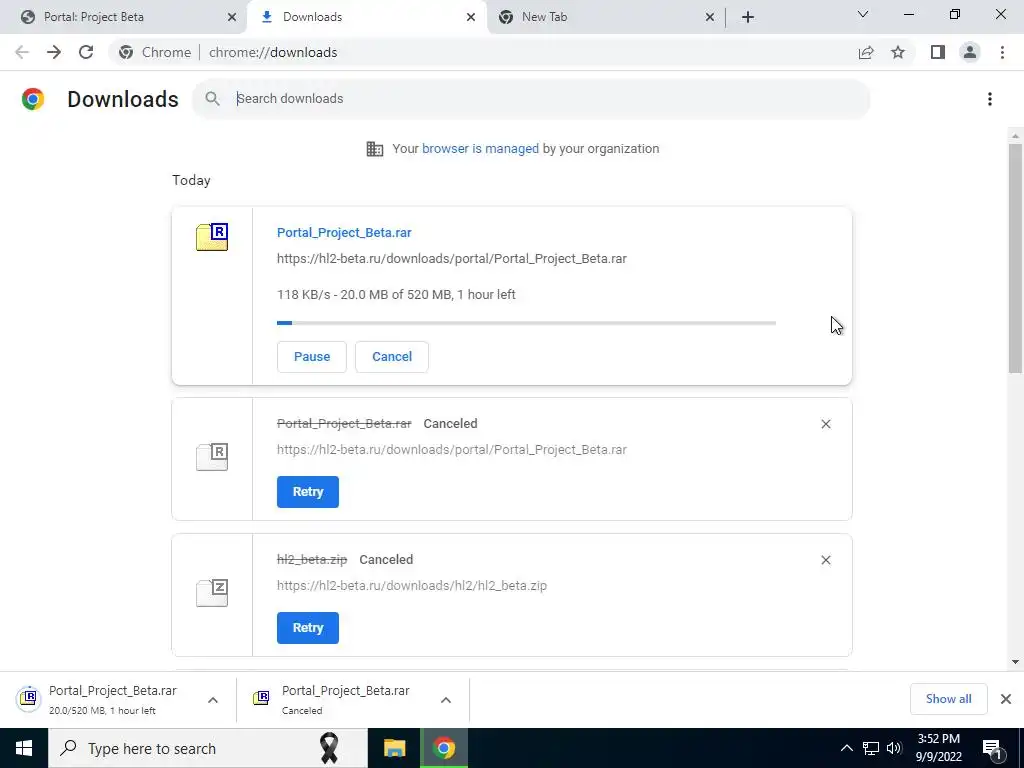The image size is (1024, 768).
Task: Open the Chrome main menu (three dots)
Action: (1002, 52)
